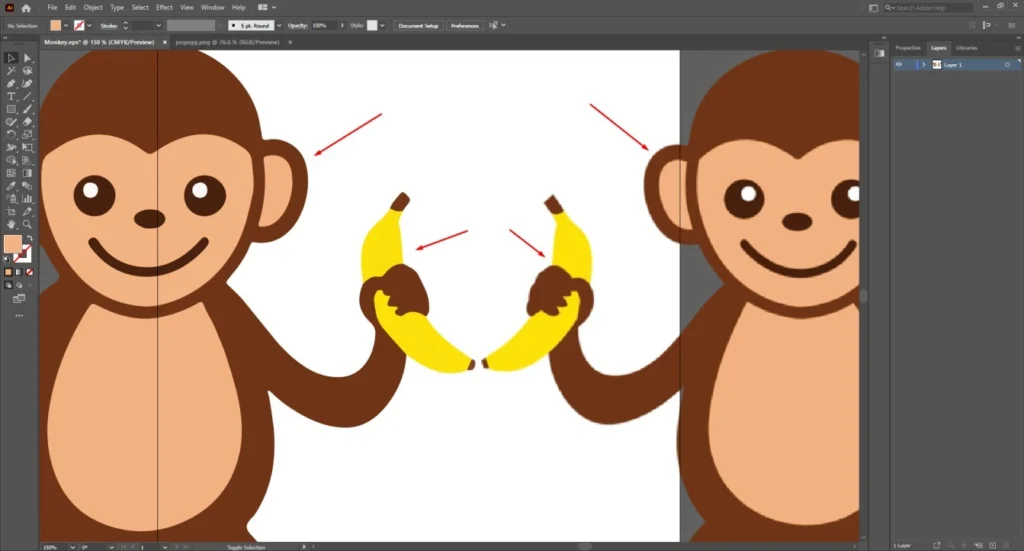Click Layer 1 target circle
This screenshot has width=1024, height=551.
pos(1007,65)
